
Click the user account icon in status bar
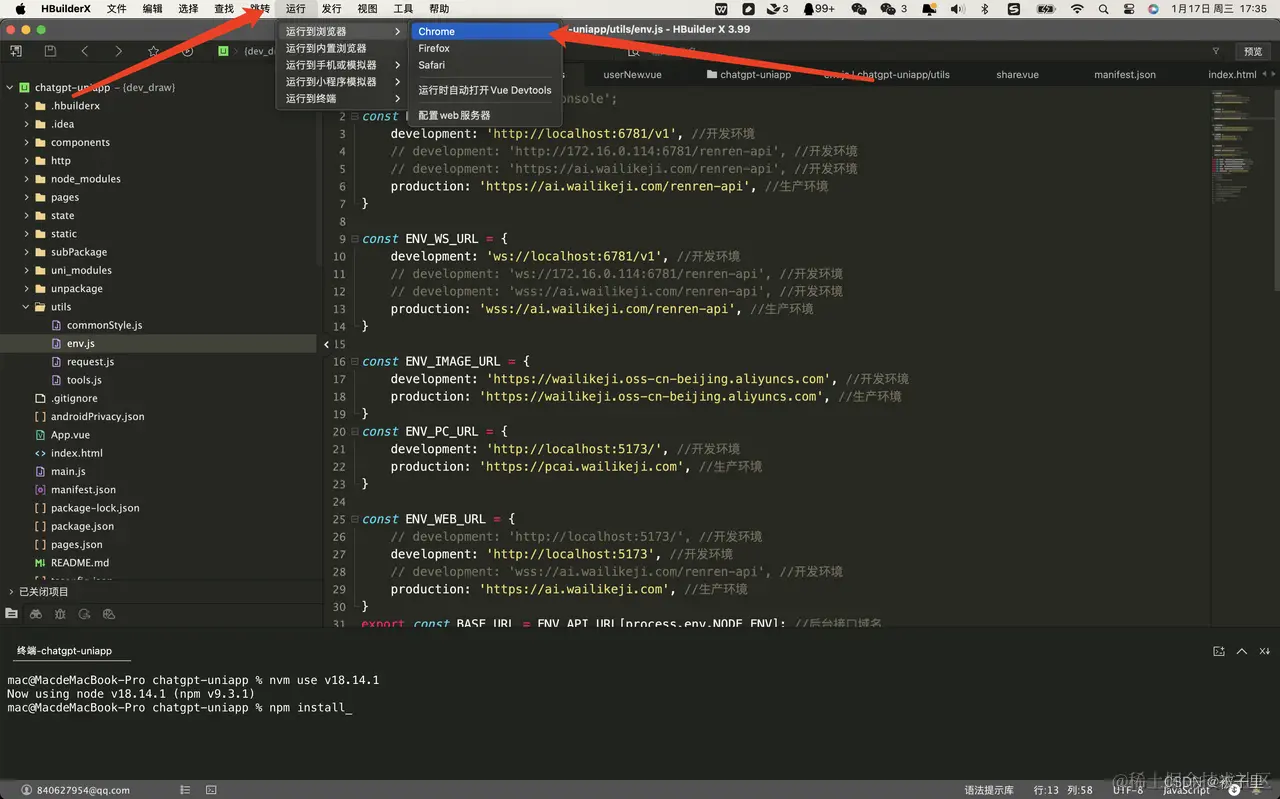tap(28, 790)
